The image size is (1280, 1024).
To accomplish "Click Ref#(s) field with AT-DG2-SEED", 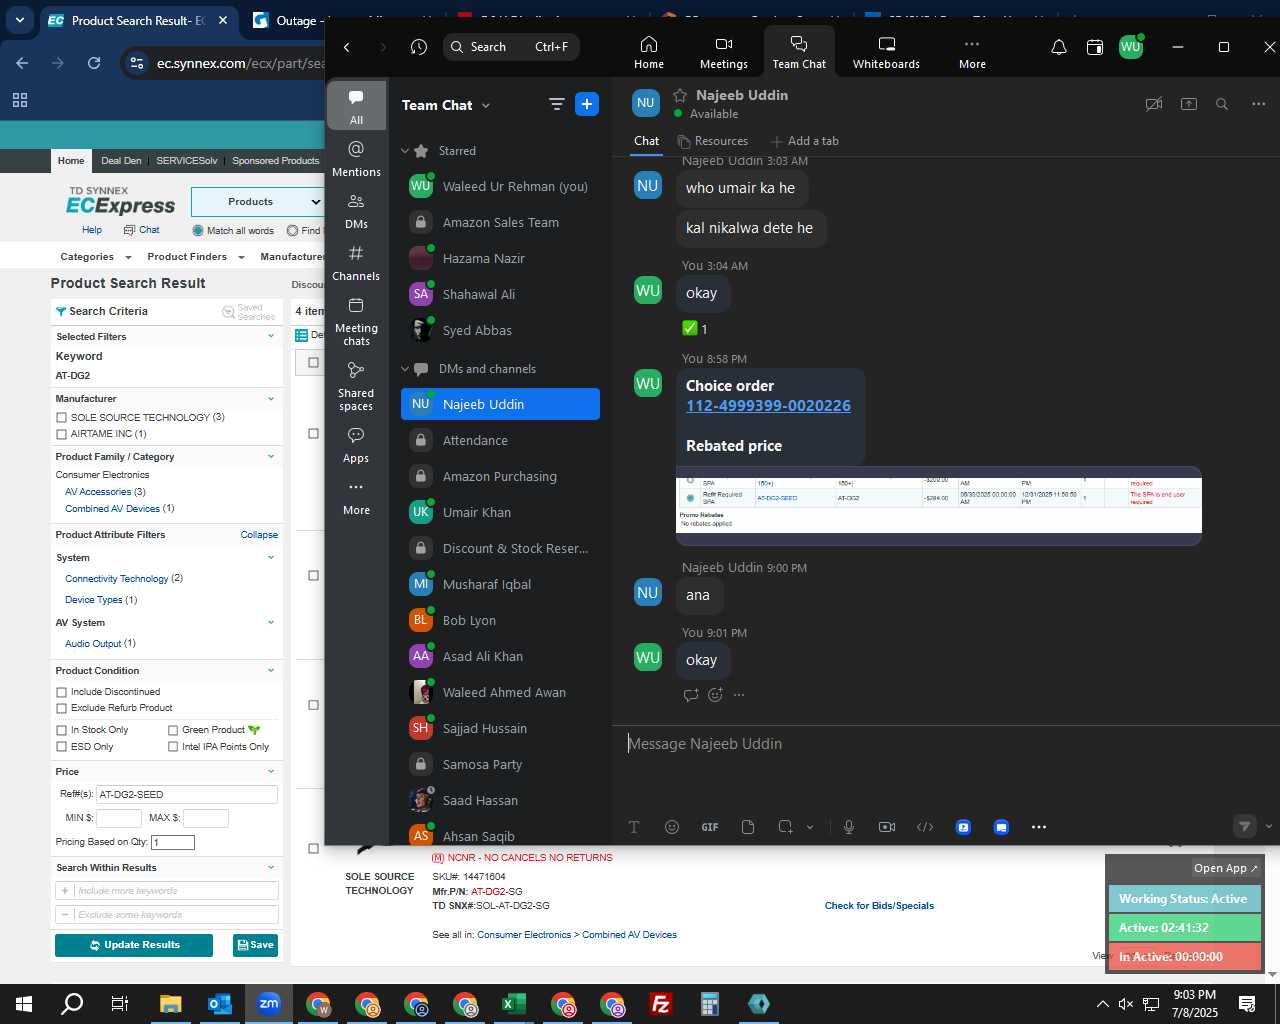I will coord(186,795).
